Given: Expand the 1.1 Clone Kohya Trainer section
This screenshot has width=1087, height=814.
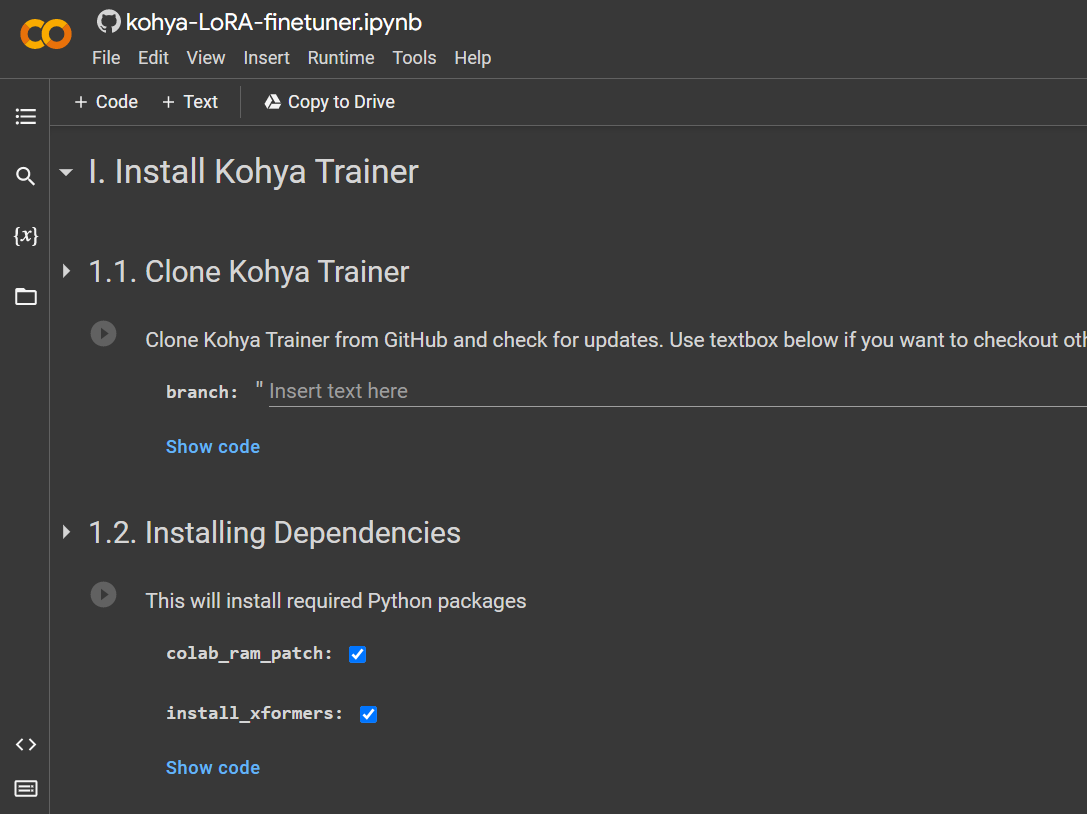Looking at the screenshot, I should pos(65,270).
